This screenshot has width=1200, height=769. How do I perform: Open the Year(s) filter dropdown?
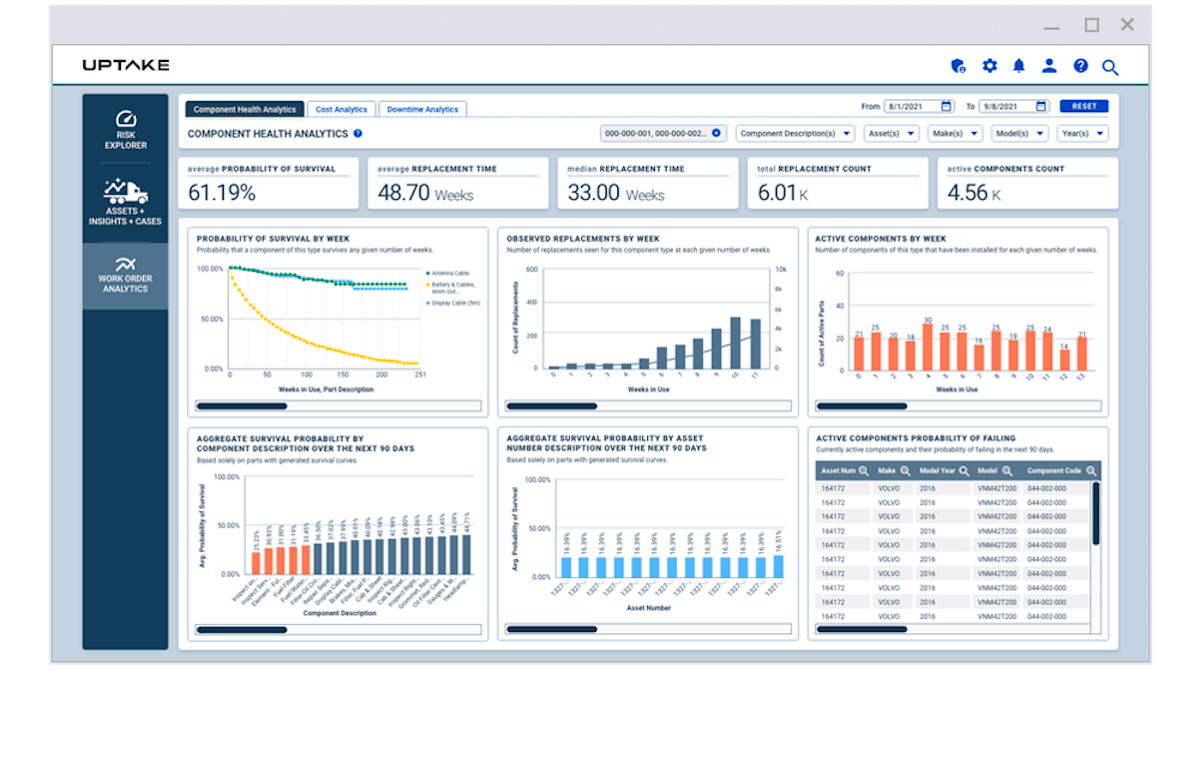coord(1082,133)
